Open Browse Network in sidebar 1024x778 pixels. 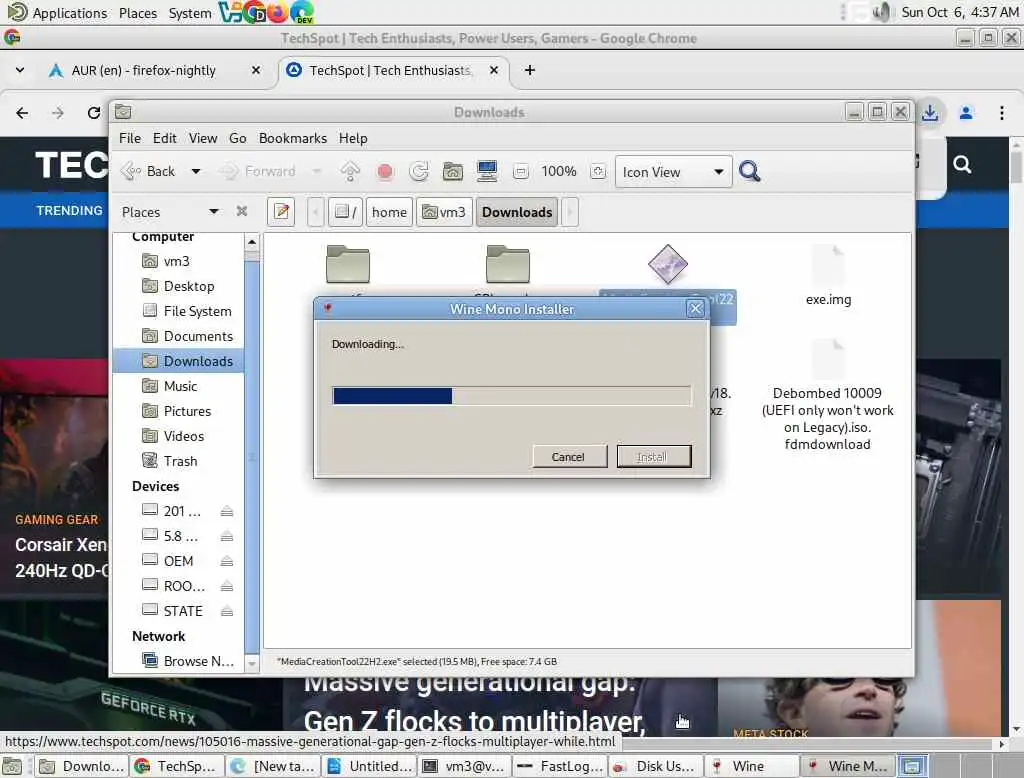[188, 661]
